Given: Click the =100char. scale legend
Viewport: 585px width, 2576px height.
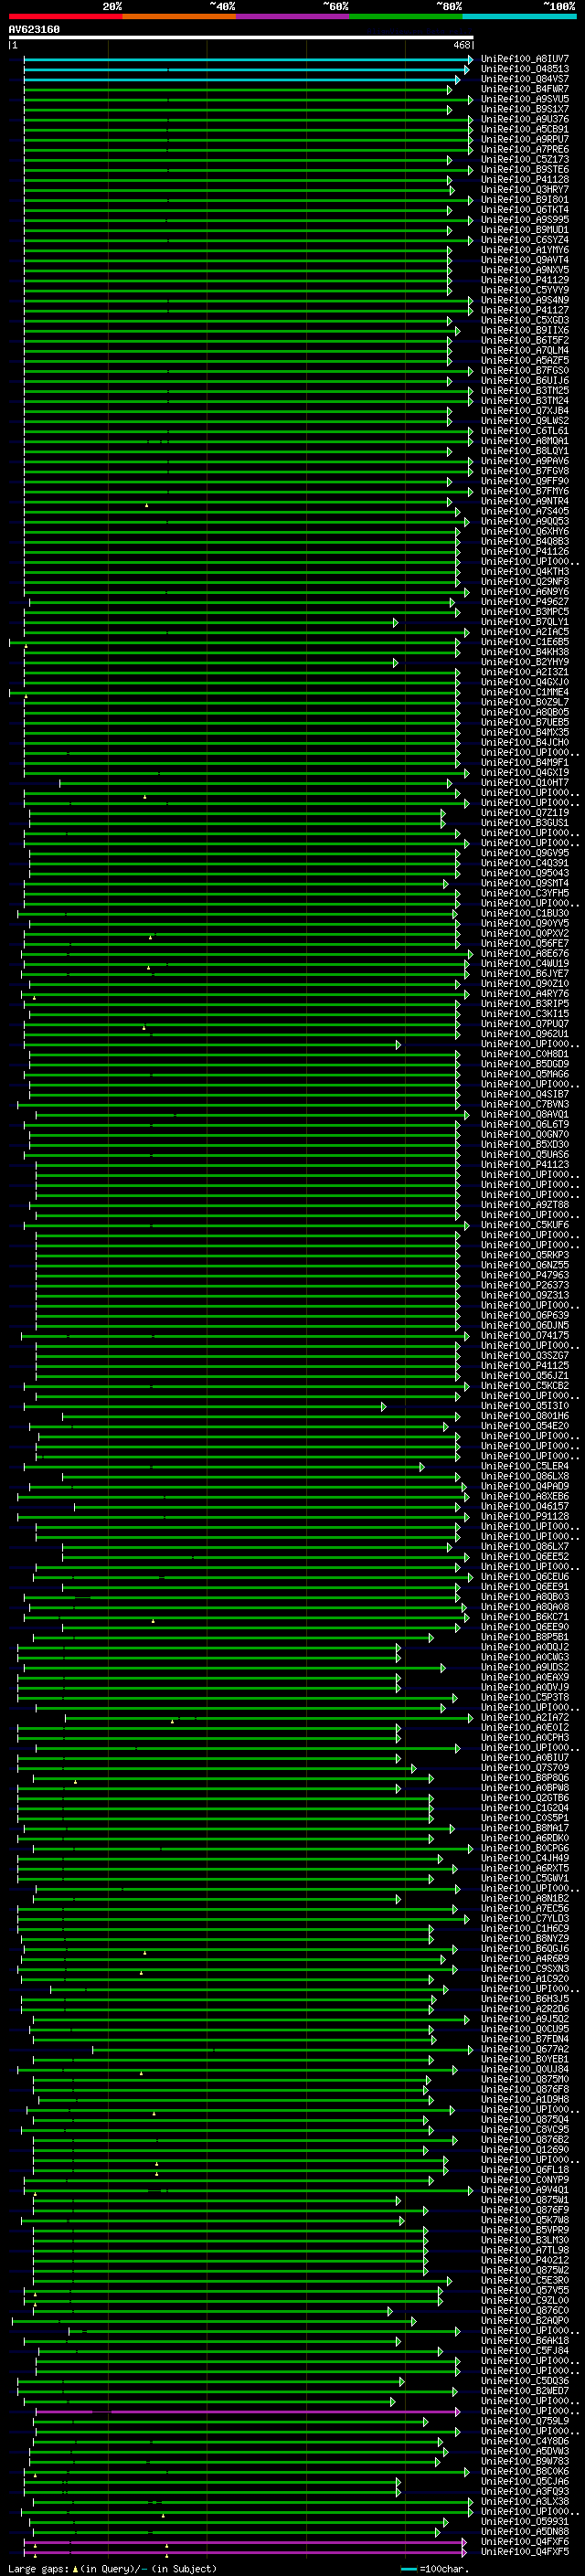Looking at the screenshot, I should coord(435,2568).
